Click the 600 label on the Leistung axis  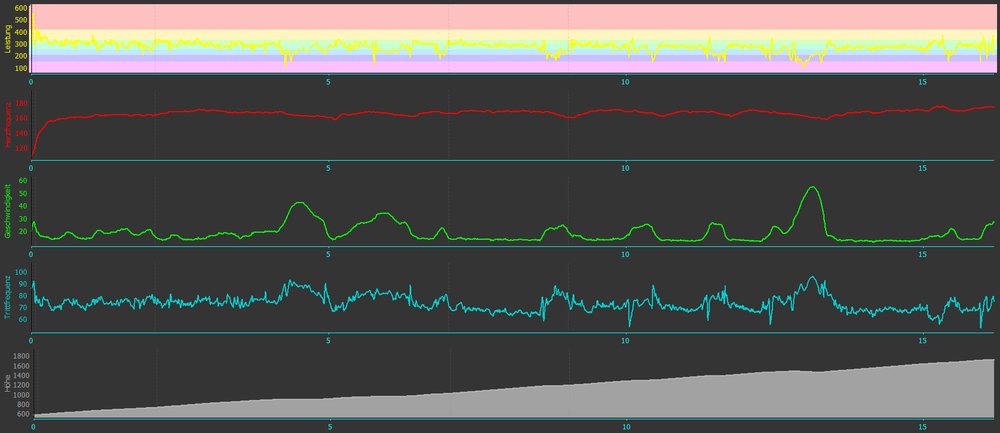pyautogui.click(x=21, y=8)
